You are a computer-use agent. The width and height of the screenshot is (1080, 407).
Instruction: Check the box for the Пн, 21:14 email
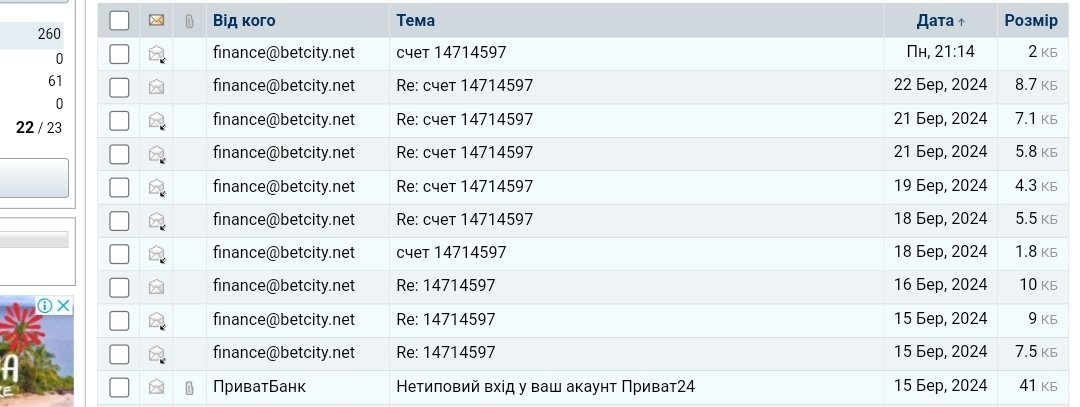[119, 54]
